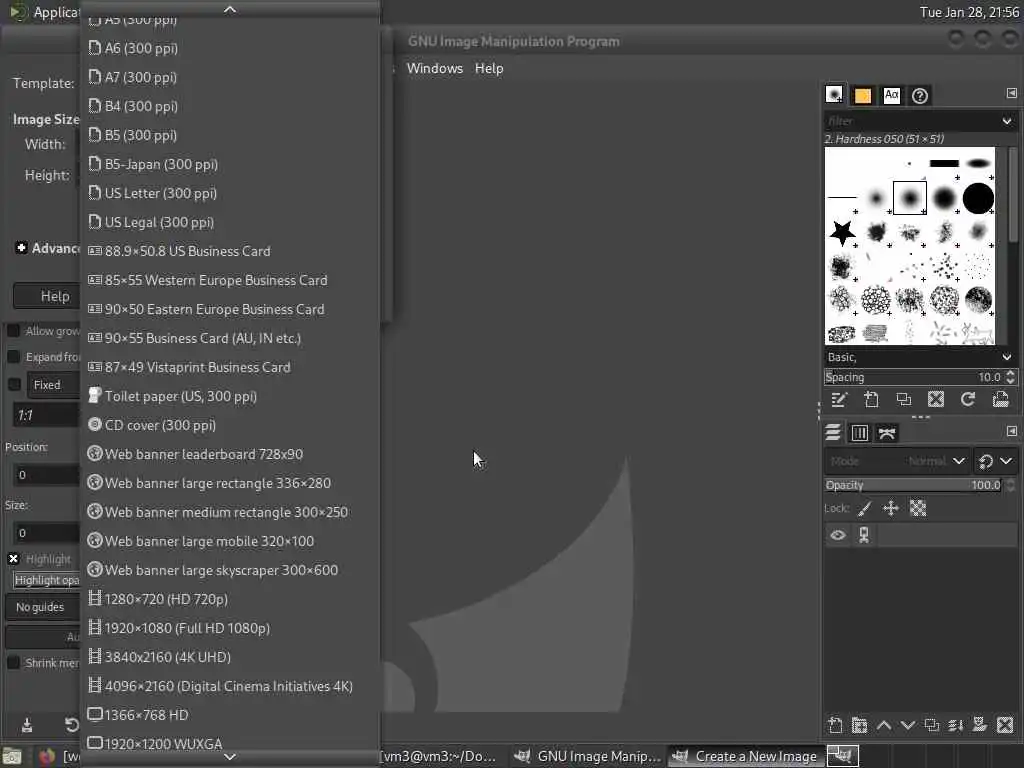Lower the layer one step

[x=908, y=725]
